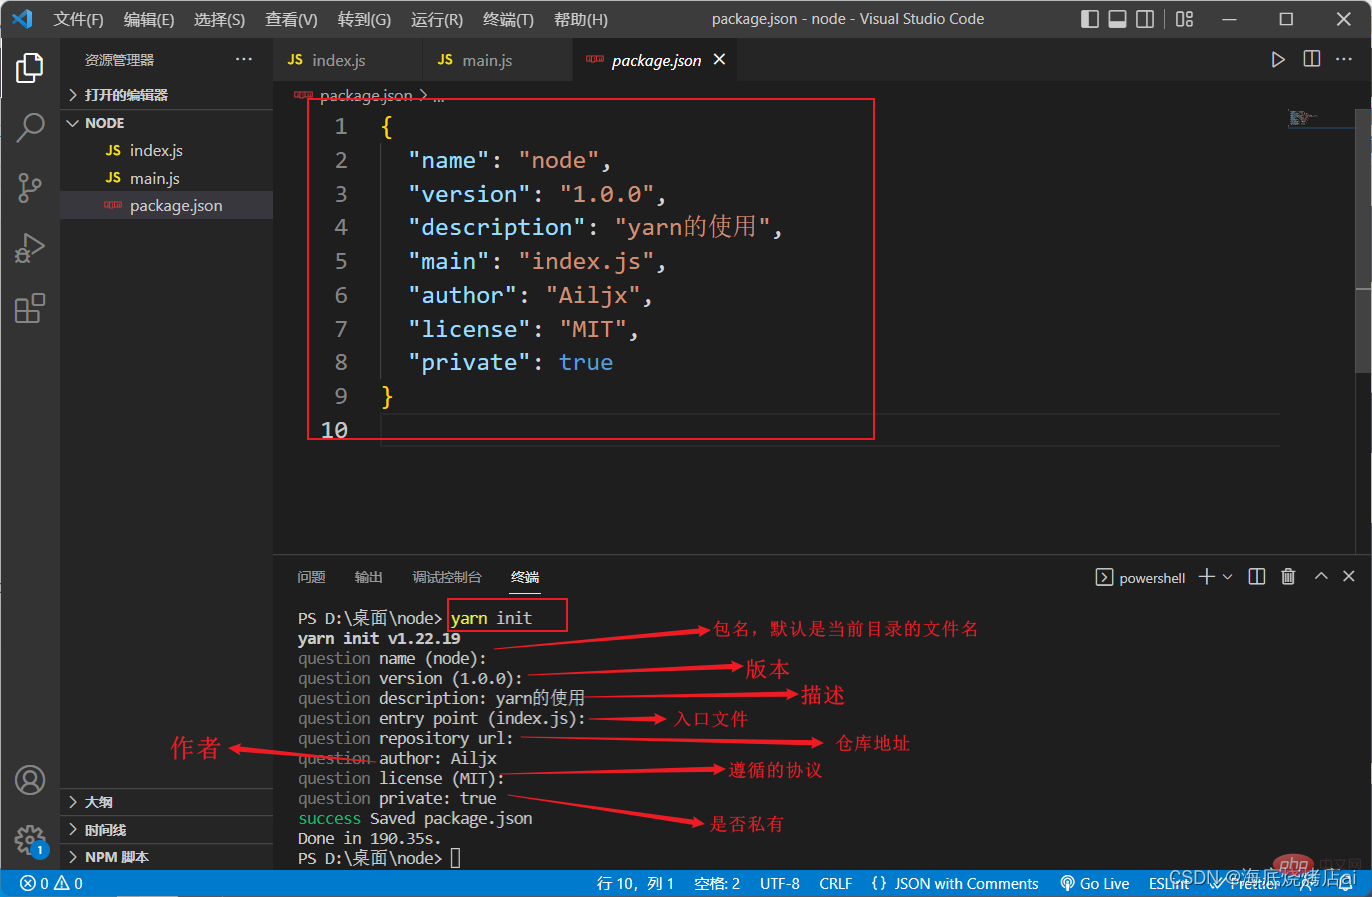Open the Source Control view
The image size is (1372, 897).
pyautogui.click(x=30, y=187)
